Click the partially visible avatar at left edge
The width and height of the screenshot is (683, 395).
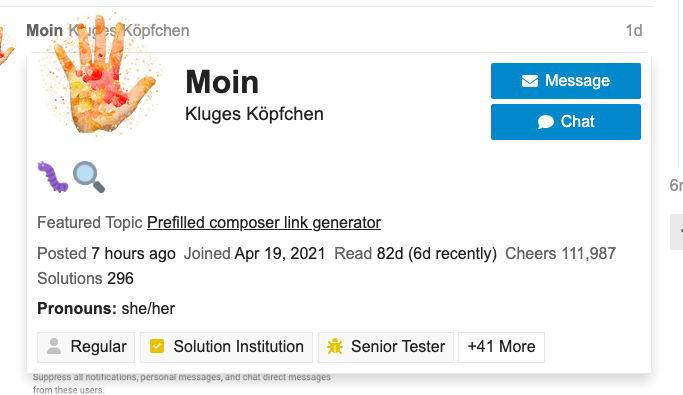(x=6, y=47)
